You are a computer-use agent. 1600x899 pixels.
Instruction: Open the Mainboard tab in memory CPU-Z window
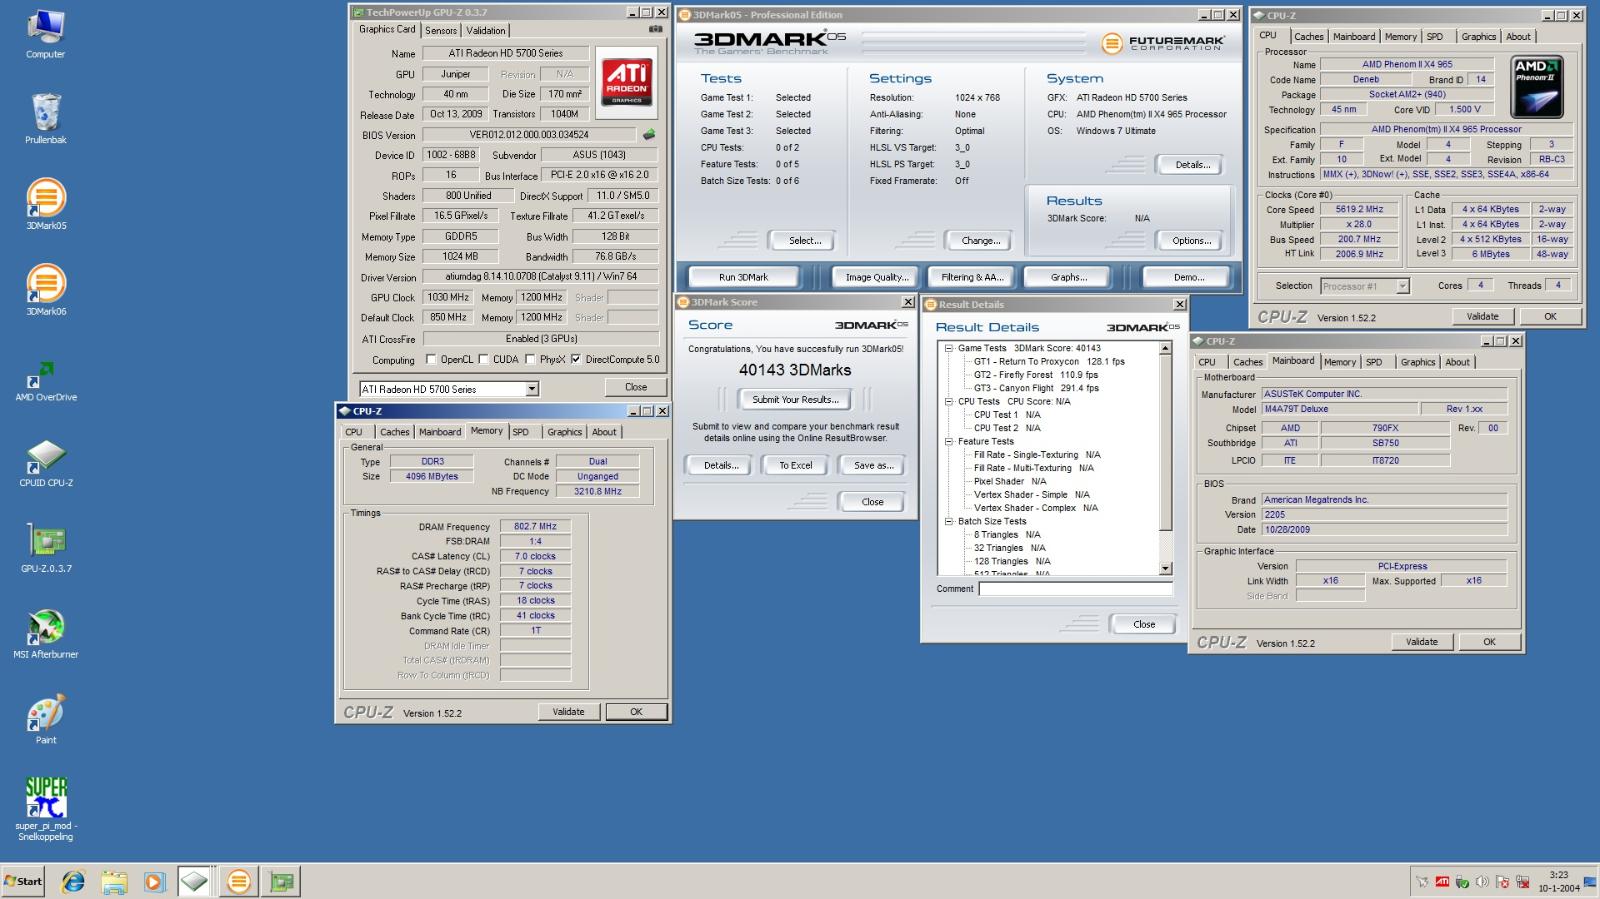pos(440,432)
